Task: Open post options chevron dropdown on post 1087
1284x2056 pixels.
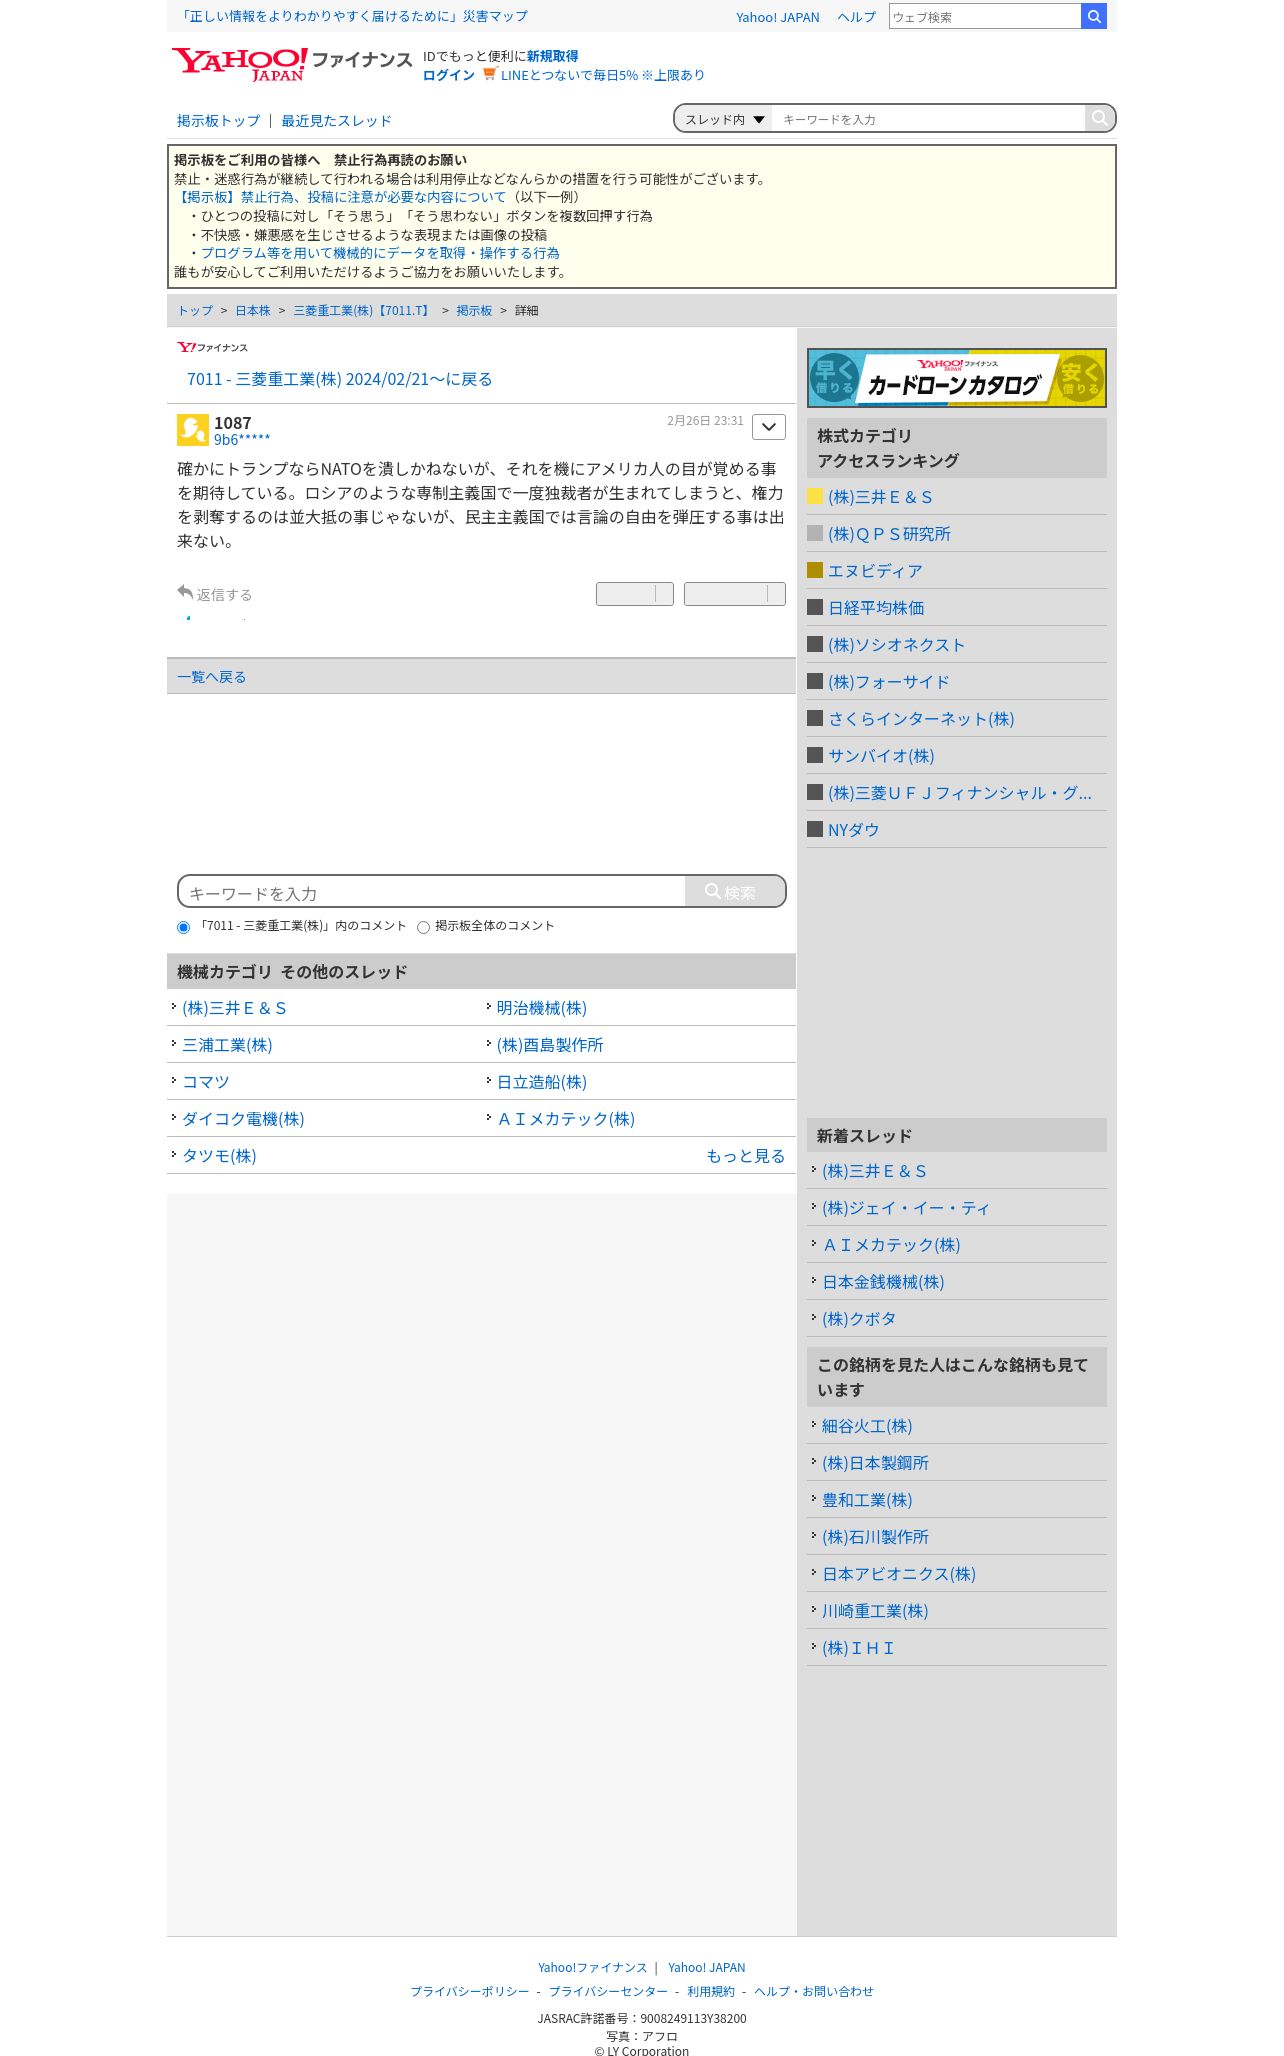Action: pyautogui.click(x=769, y=427)
